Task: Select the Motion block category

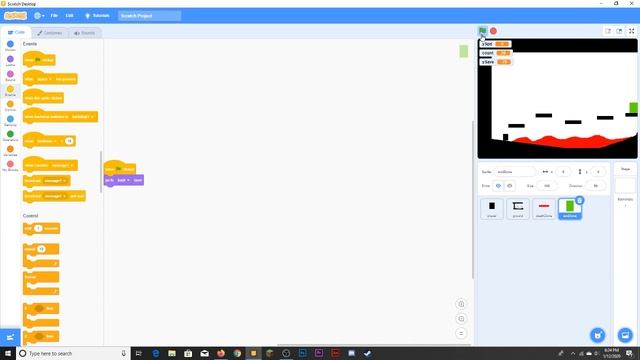Action: pos(10,46)
